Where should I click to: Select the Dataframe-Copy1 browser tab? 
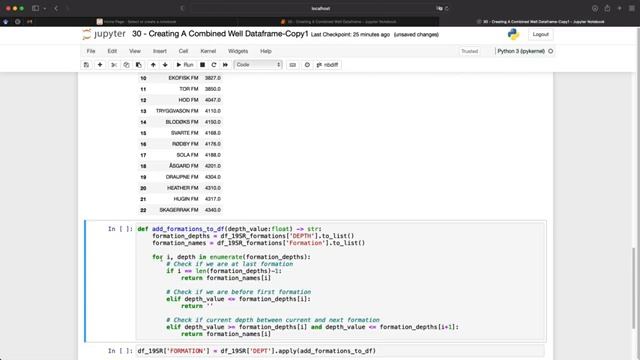540,22
